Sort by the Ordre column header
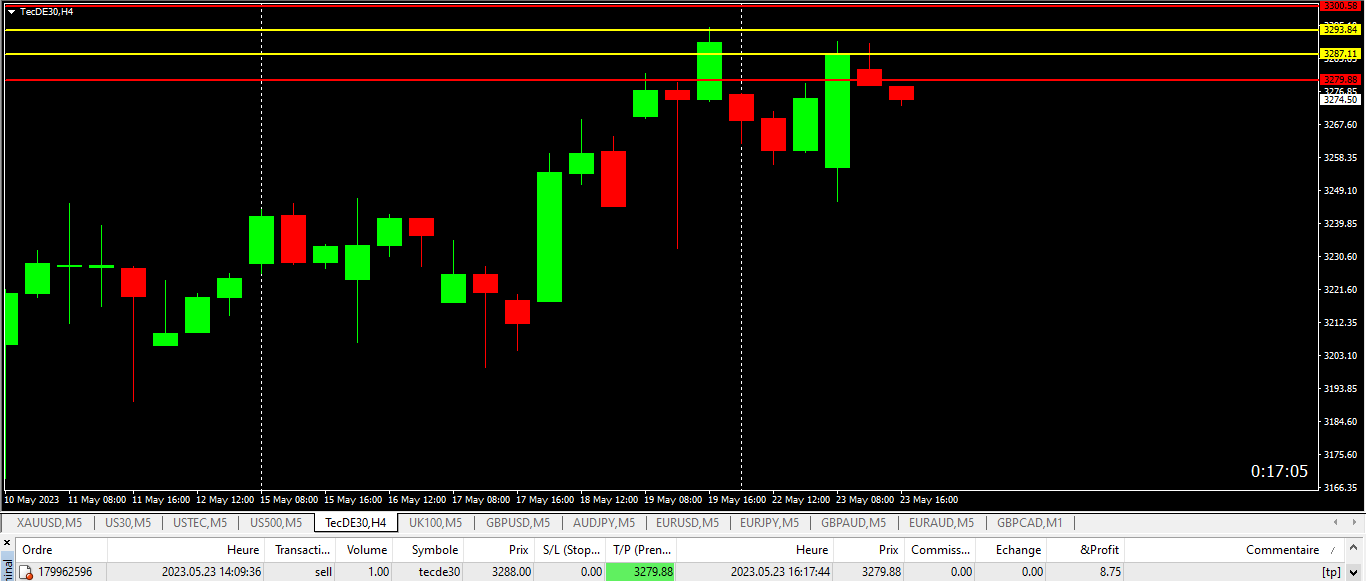 62,550
